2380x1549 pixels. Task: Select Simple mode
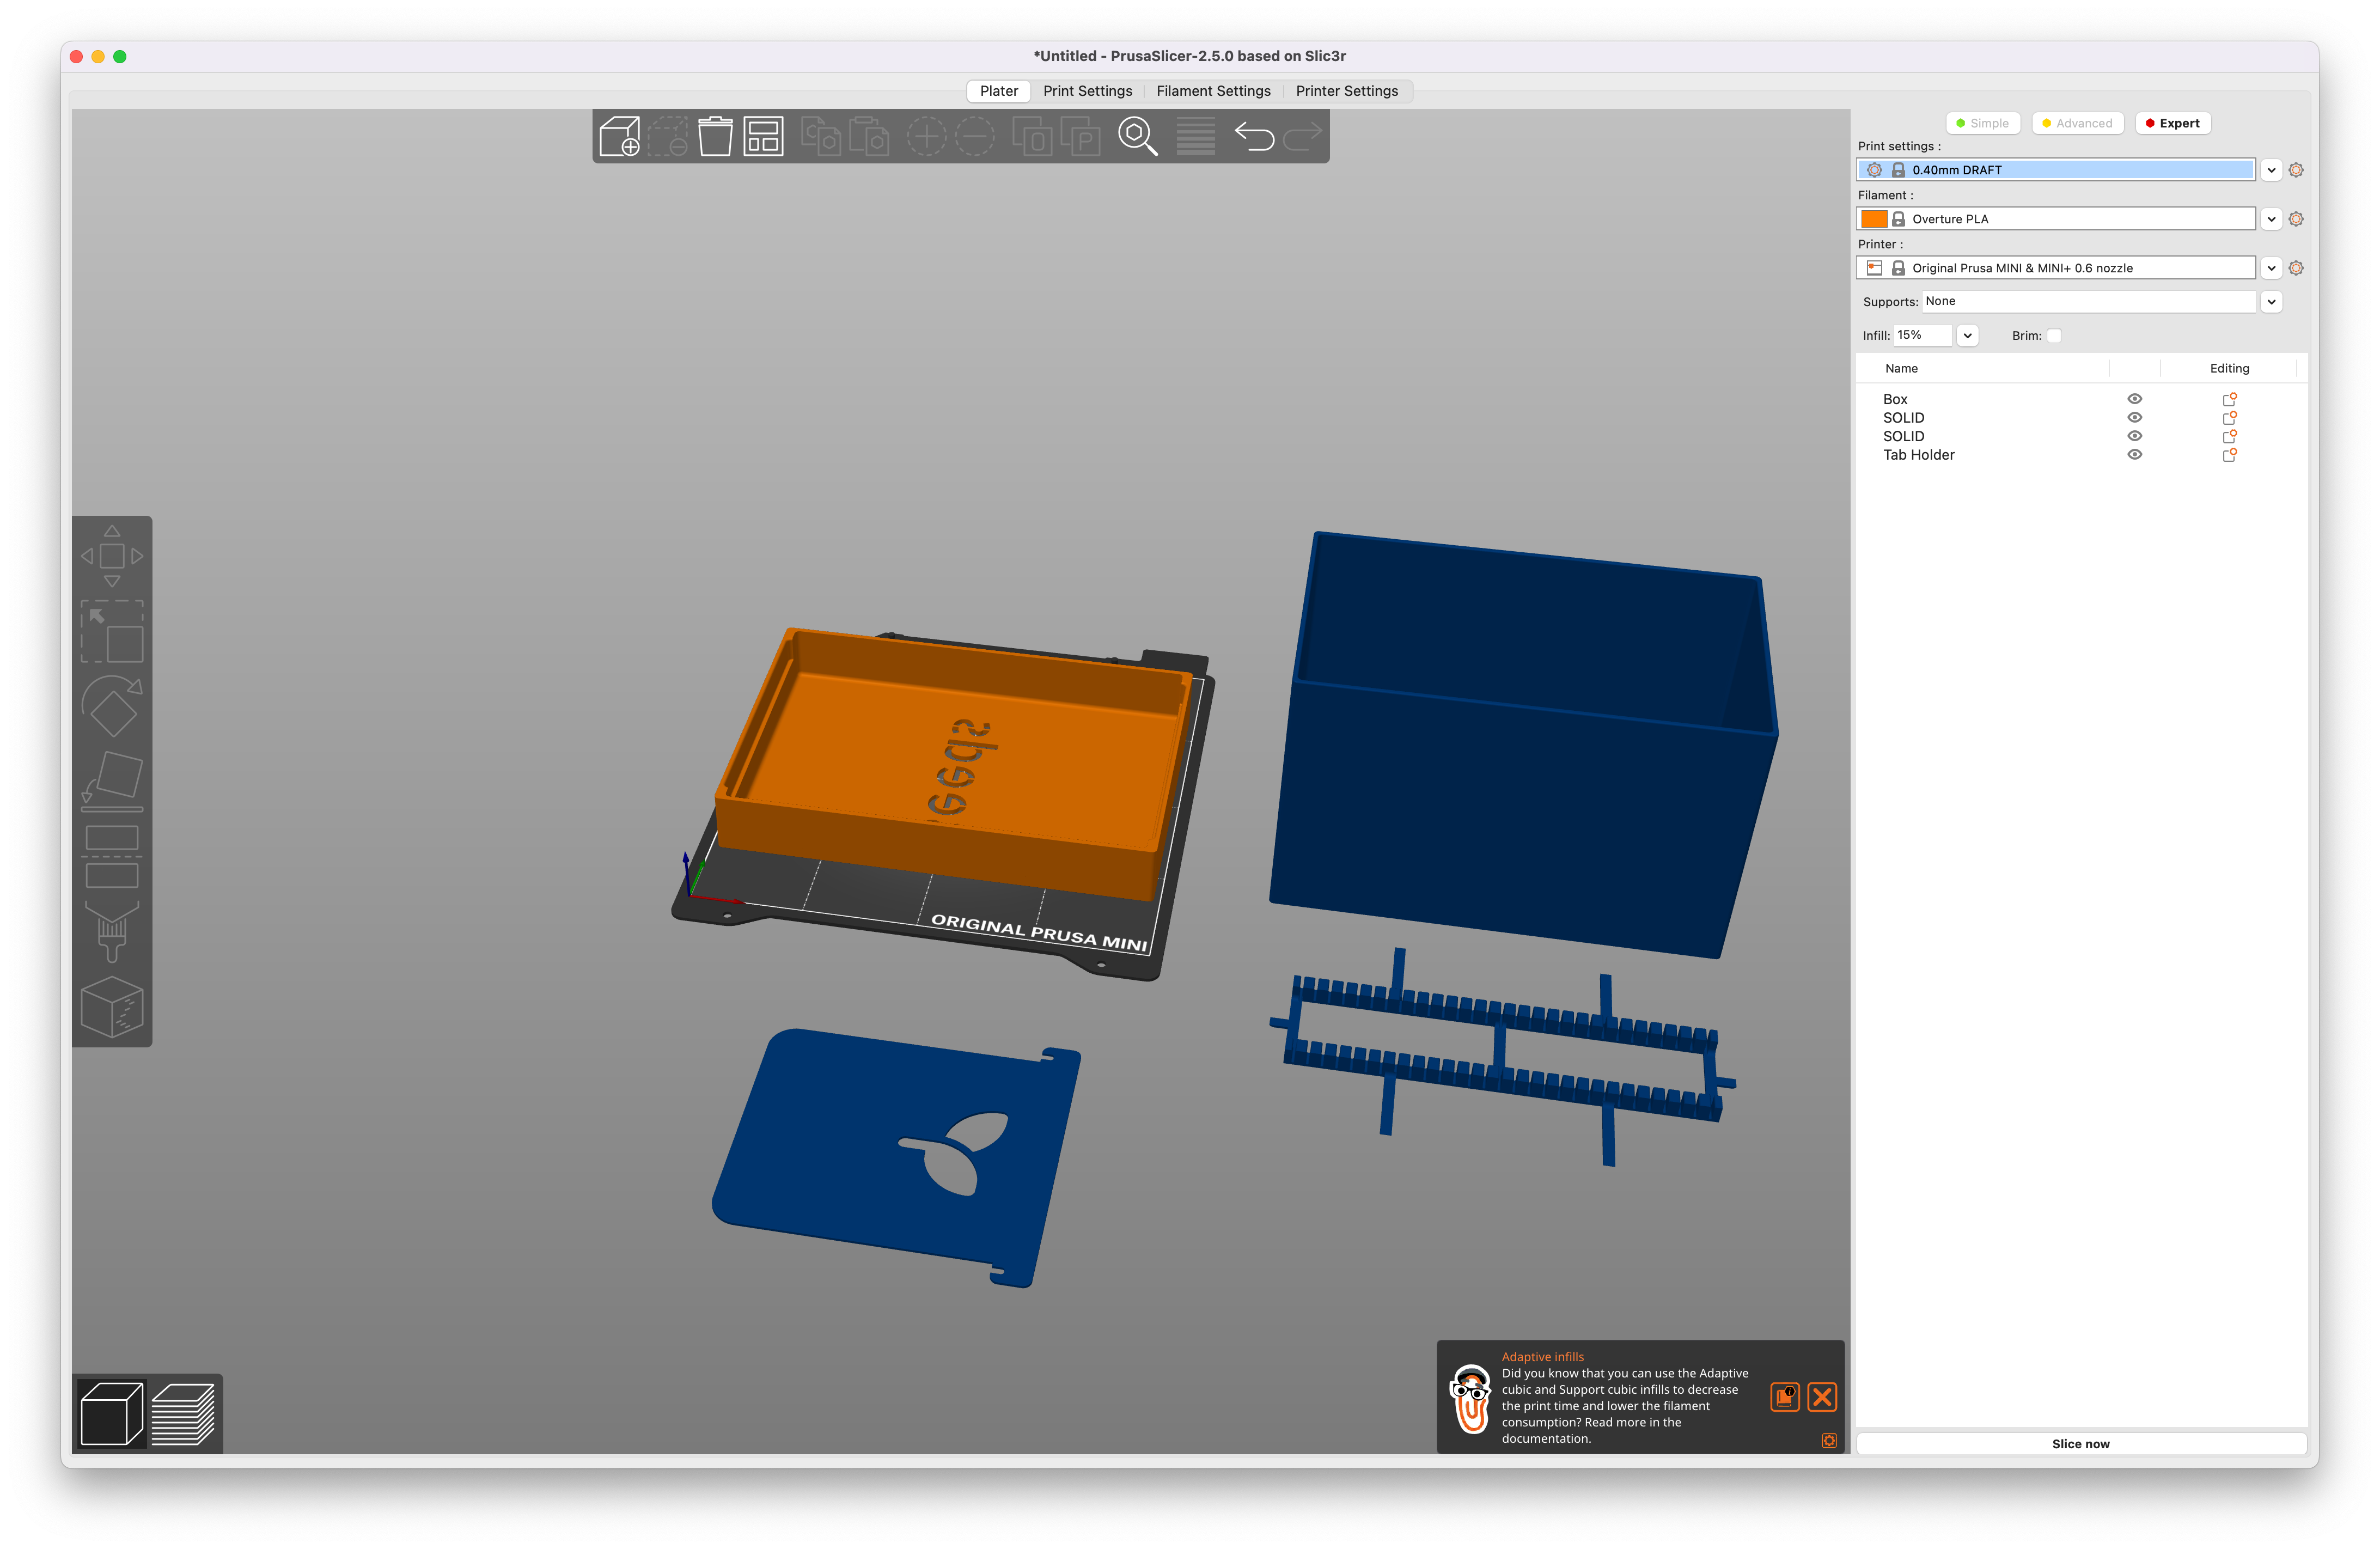1983,123
